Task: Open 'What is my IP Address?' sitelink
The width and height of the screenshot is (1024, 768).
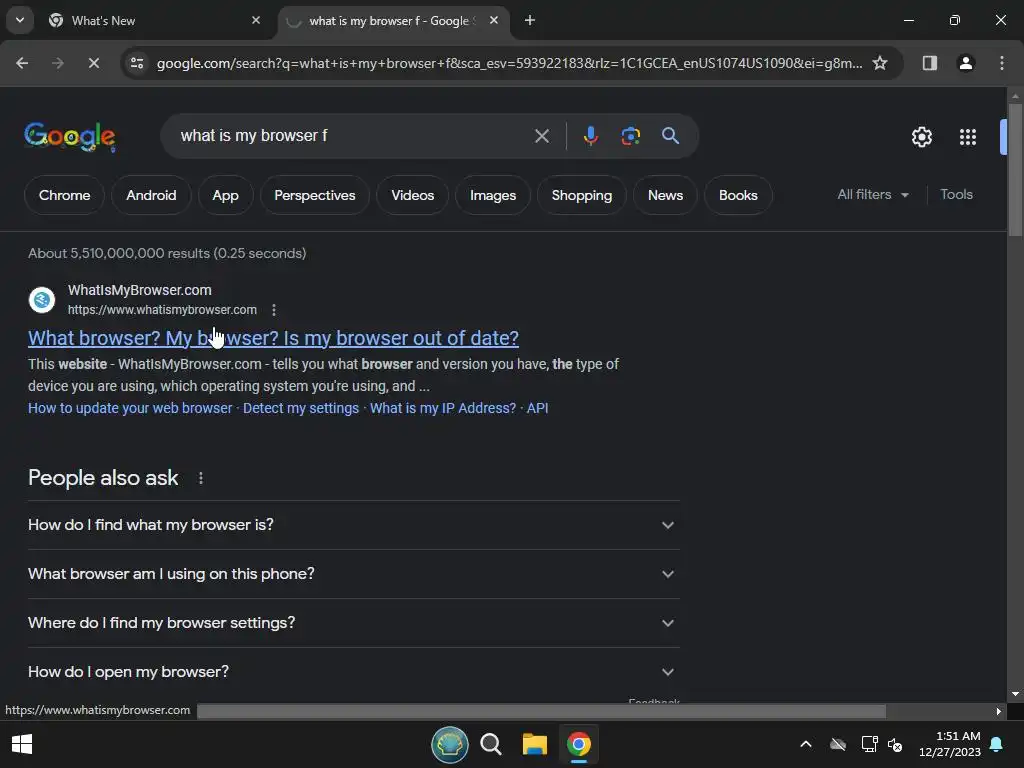Action: click(x=443, y=408)
